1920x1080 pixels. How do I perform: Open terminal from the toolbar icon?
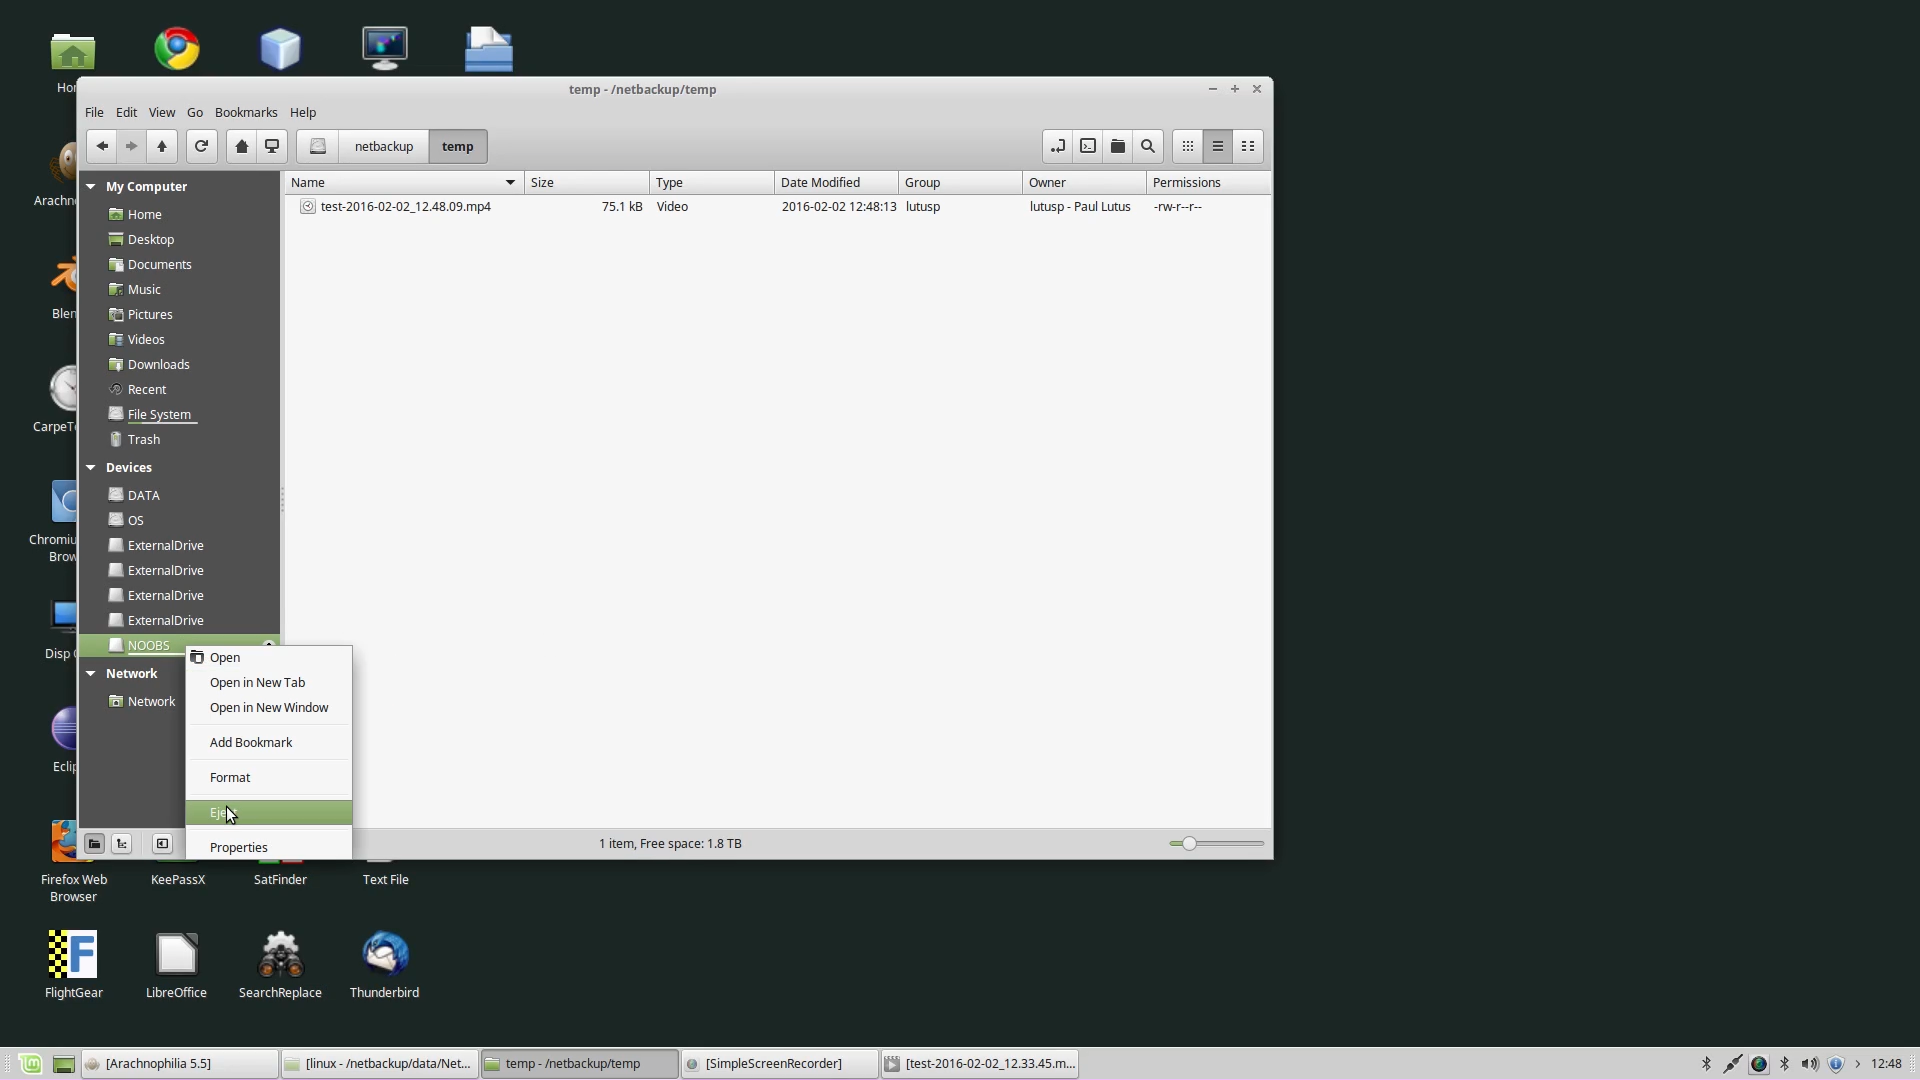1088,146
